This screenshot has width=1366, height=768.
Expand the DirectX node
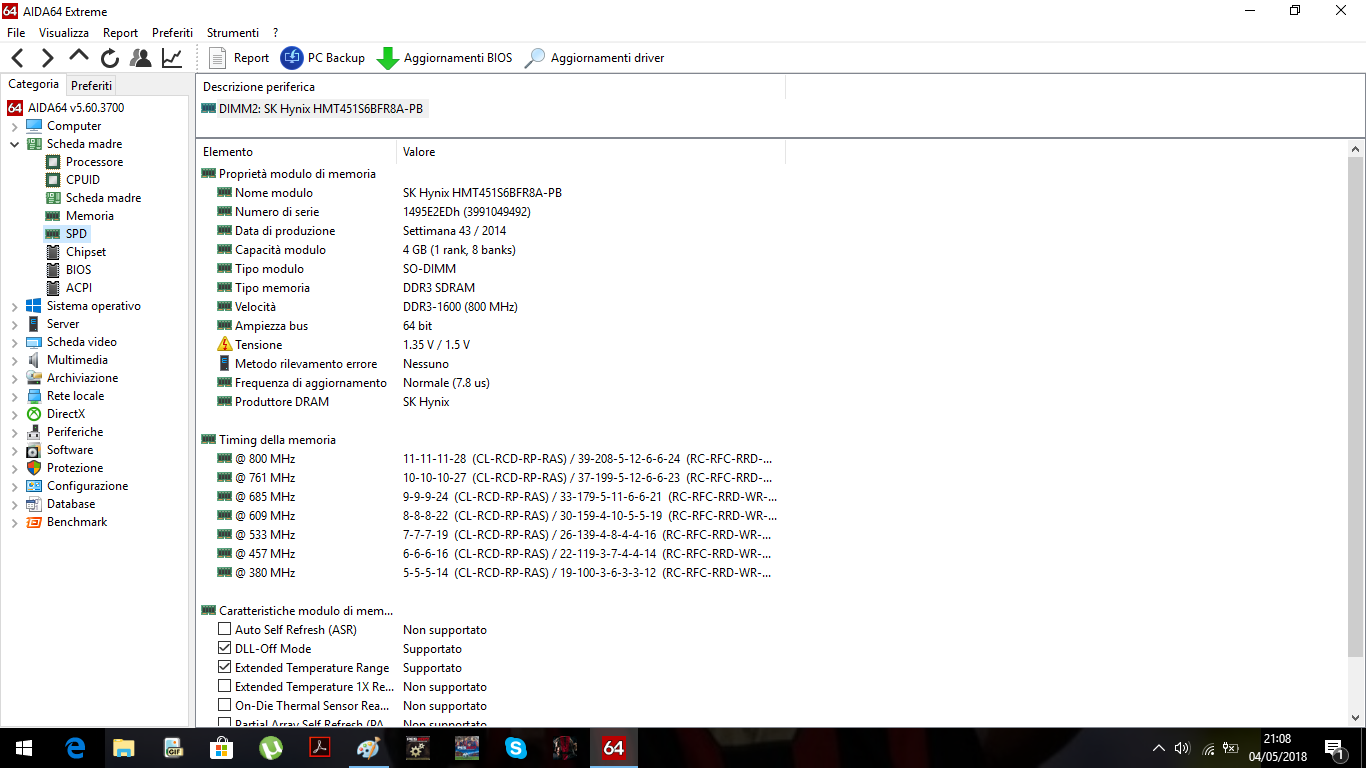click(15, 414)
